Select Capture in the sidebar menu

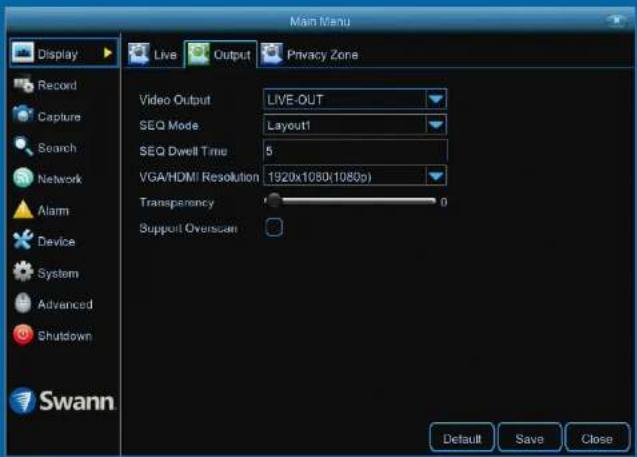(59, 117)
